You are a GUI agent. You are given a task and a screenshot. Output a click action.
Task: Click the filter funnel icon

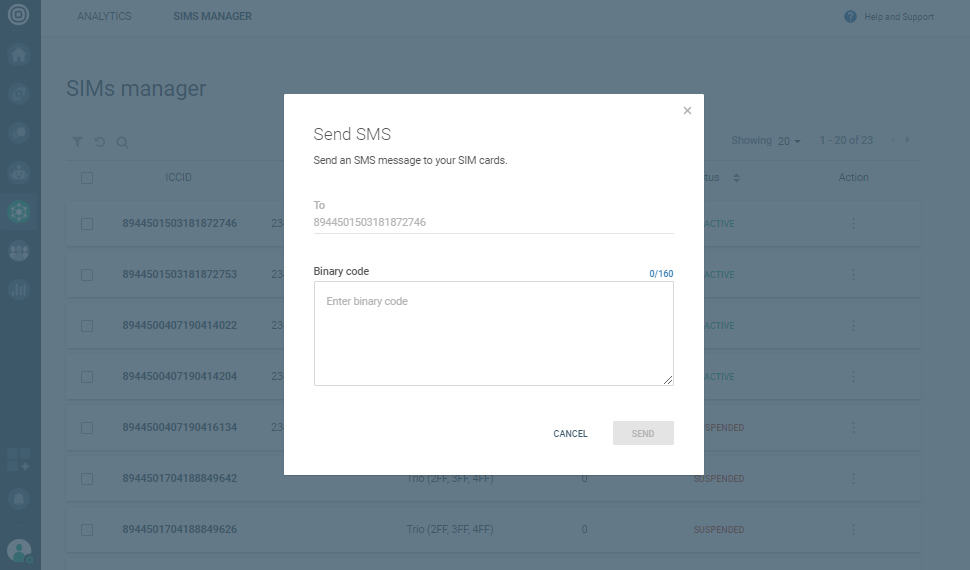click(x=78, y=142)
